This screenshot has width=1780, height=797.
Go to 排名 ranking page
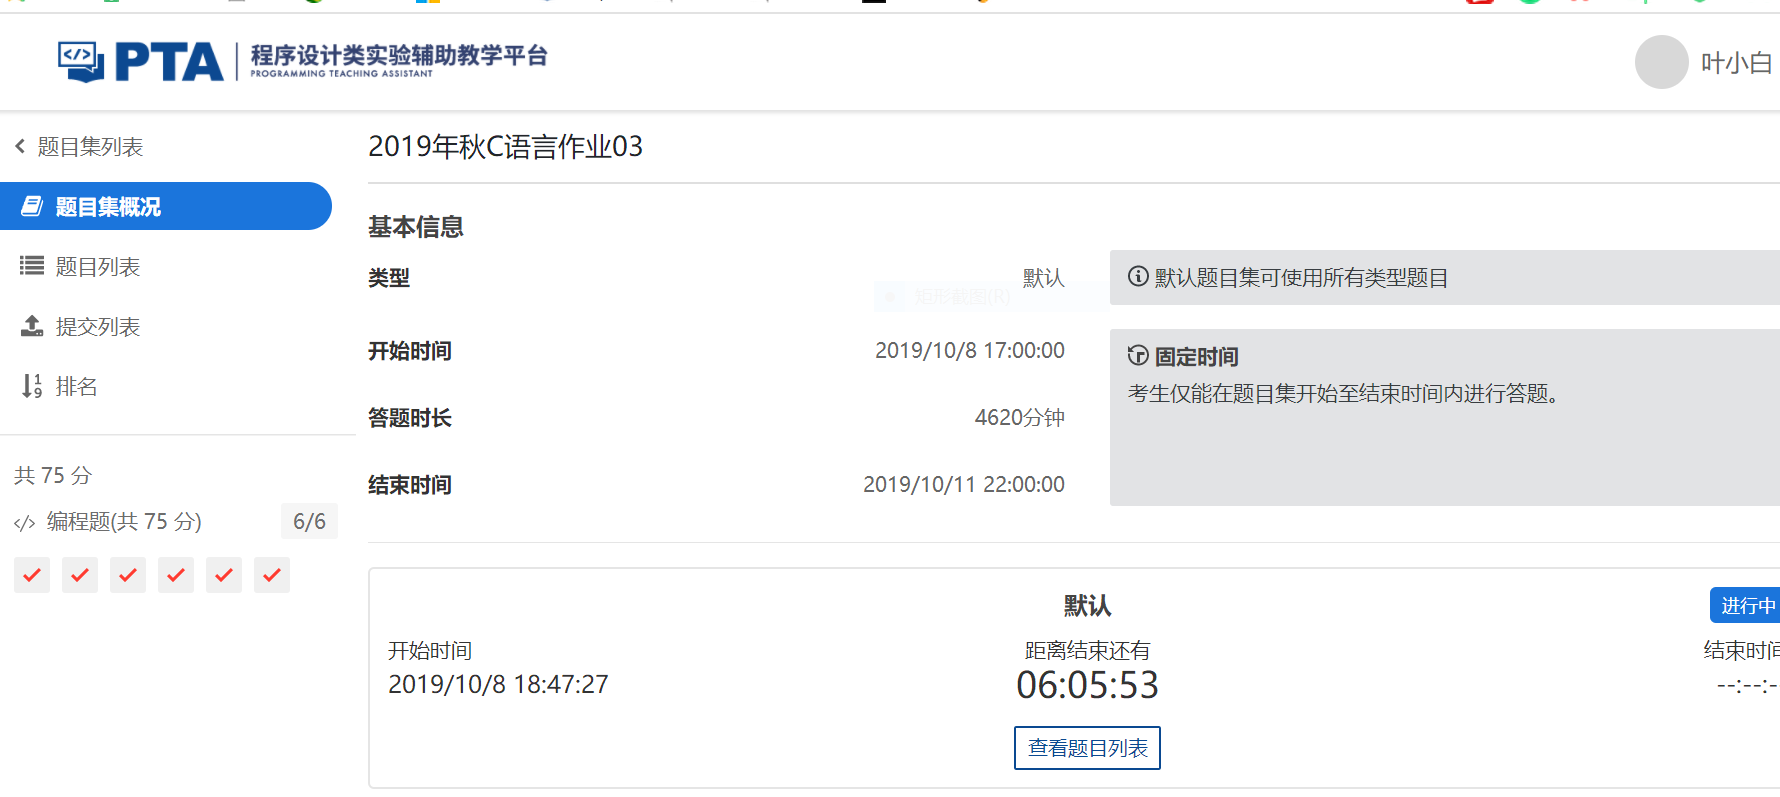point(76,387)
